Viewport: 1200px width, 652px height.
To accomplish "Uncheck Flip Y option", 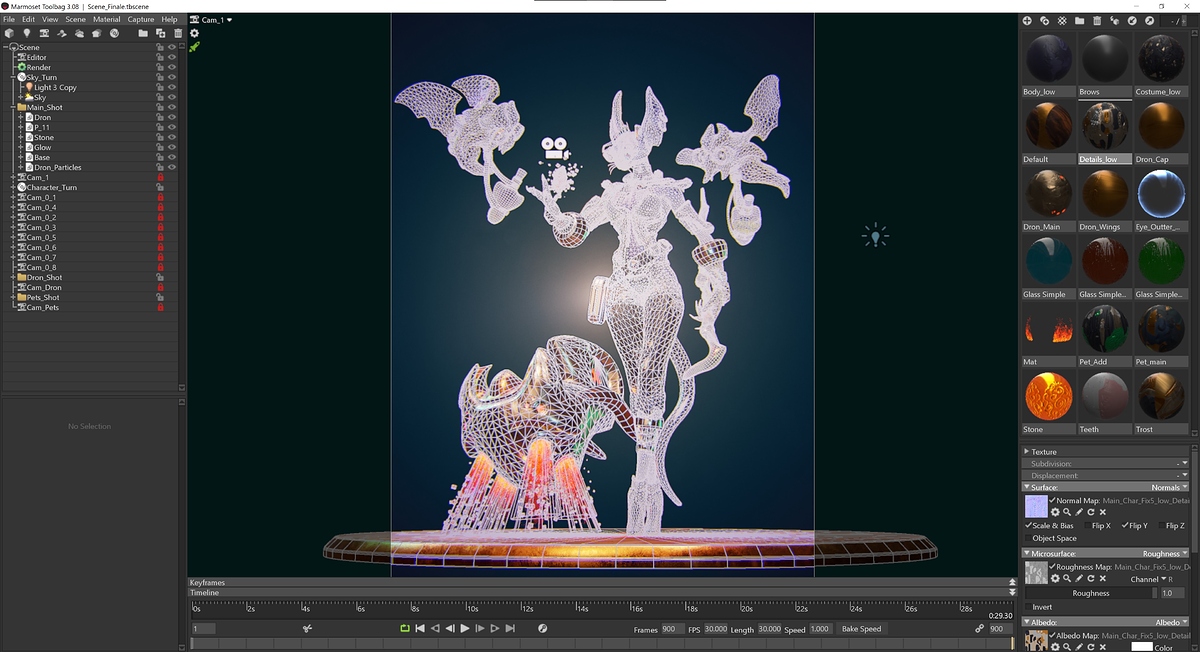I will (x=1125, y=526).
